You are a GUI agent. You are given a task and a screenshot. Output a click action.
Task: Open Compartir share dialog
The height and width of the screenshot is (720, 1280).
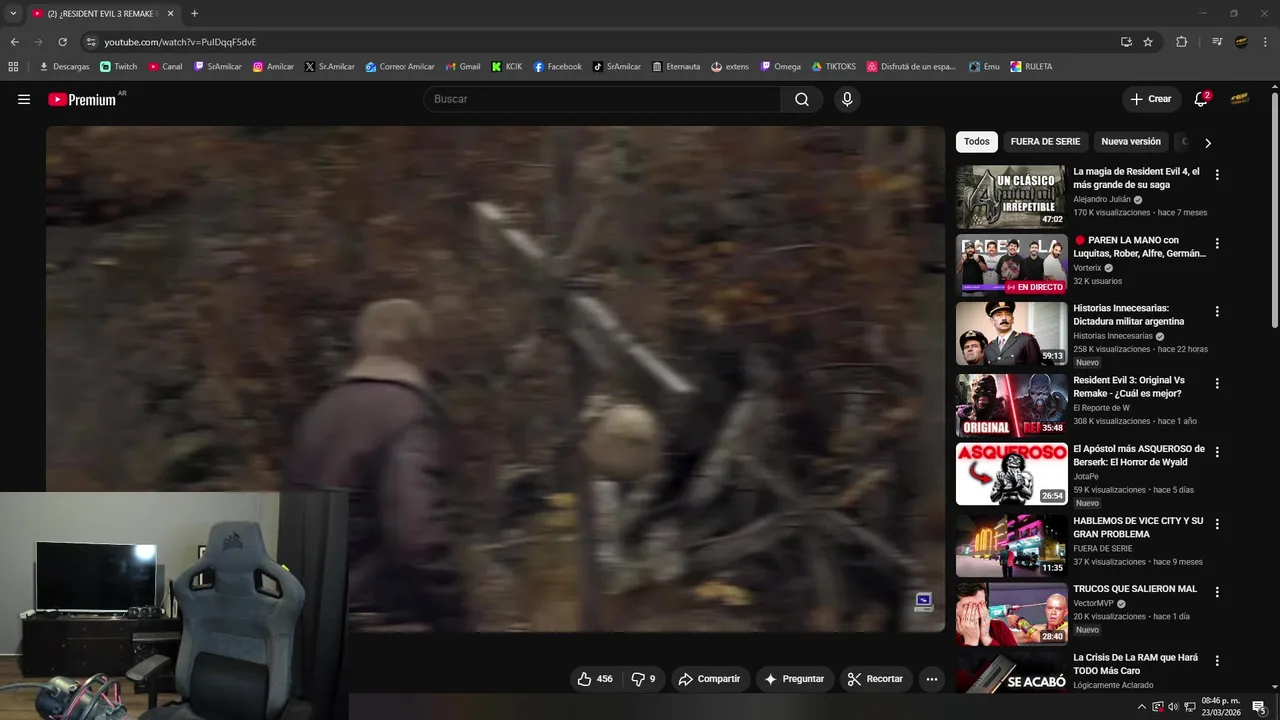point(709,679)
